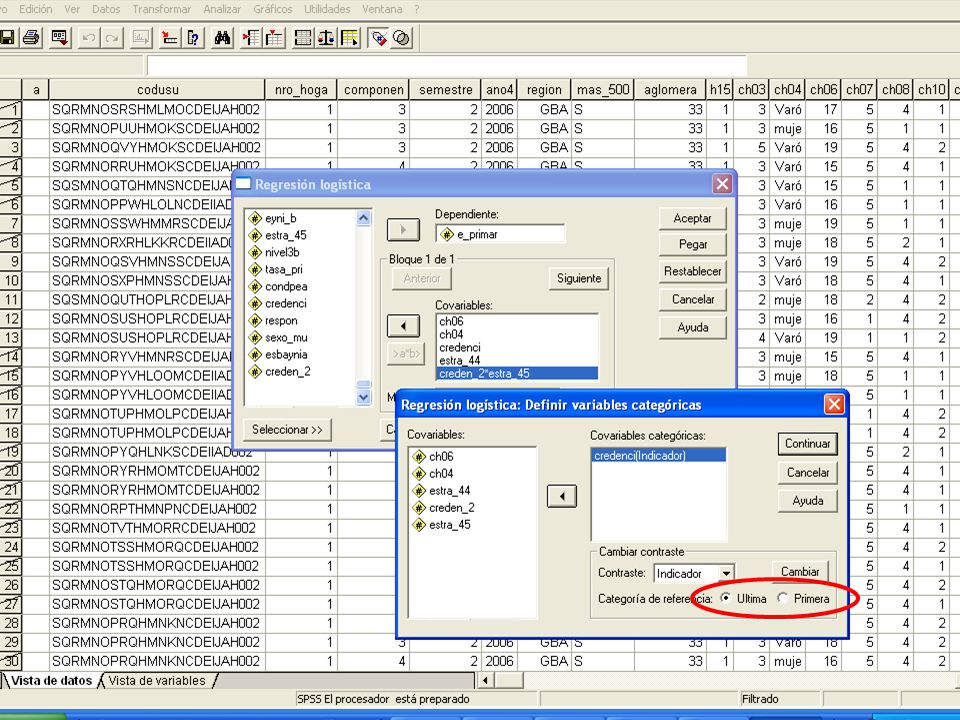Click the codusu column header

click(x=157, y=89)
